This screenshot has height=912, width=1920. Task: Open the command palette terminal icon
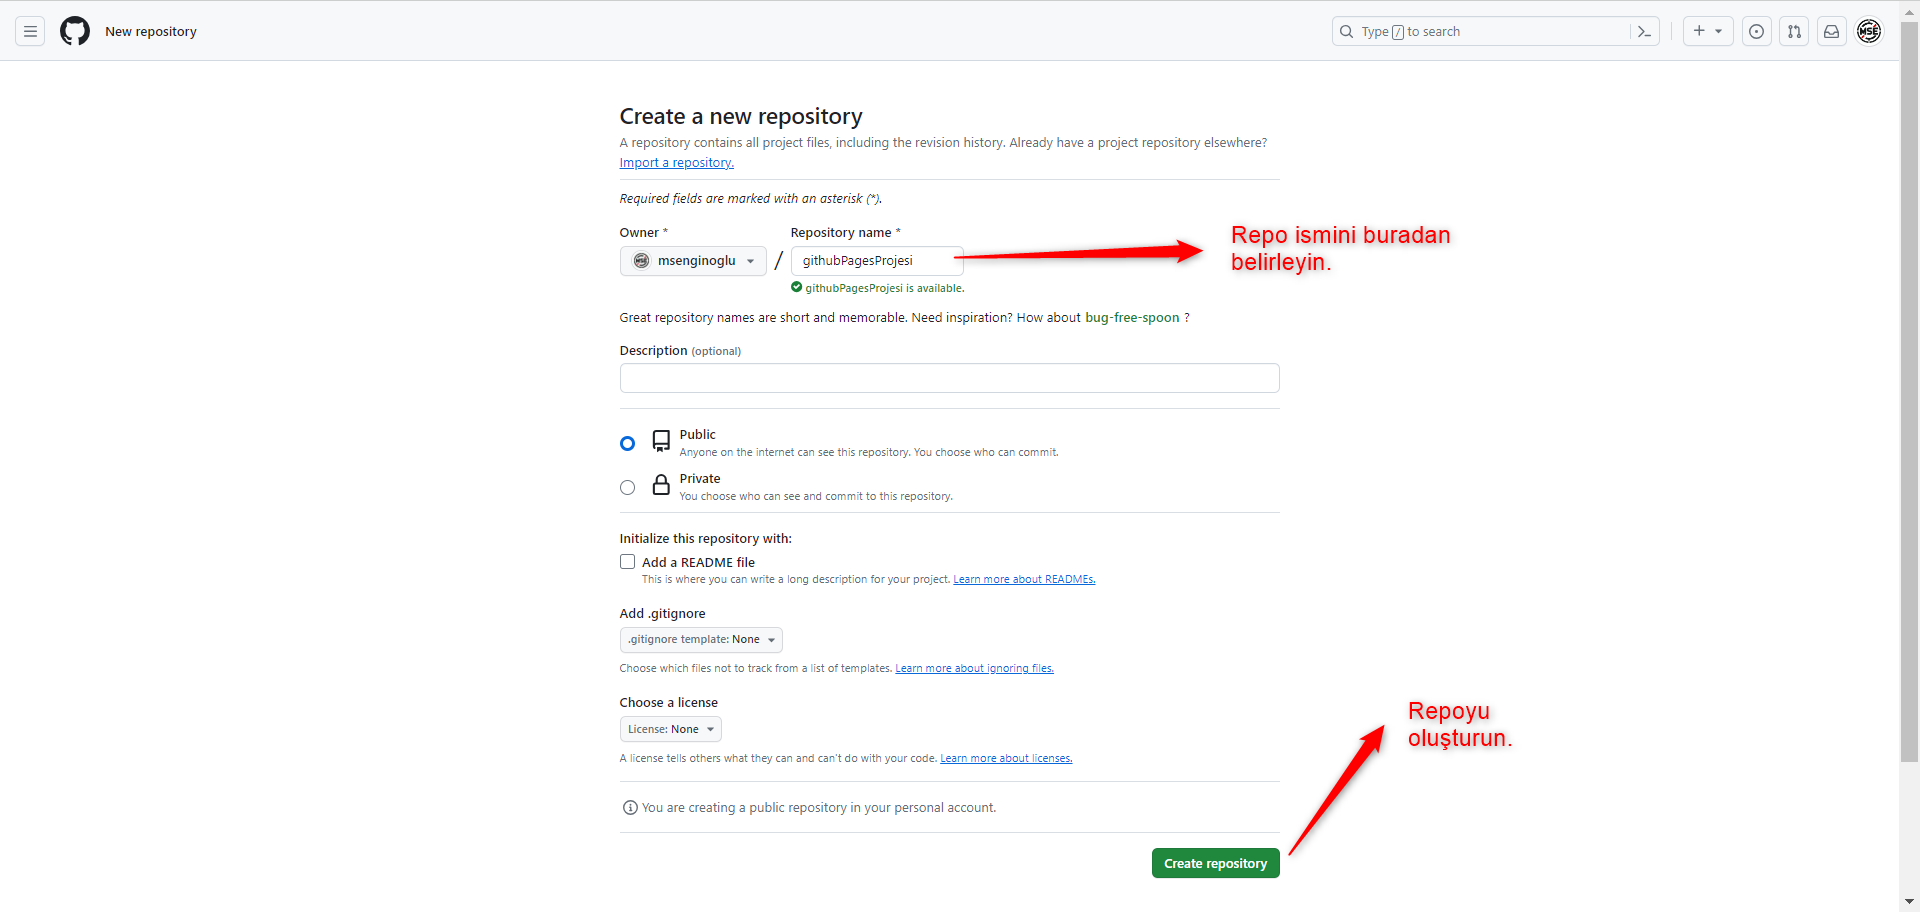[x=1645, y=31]
